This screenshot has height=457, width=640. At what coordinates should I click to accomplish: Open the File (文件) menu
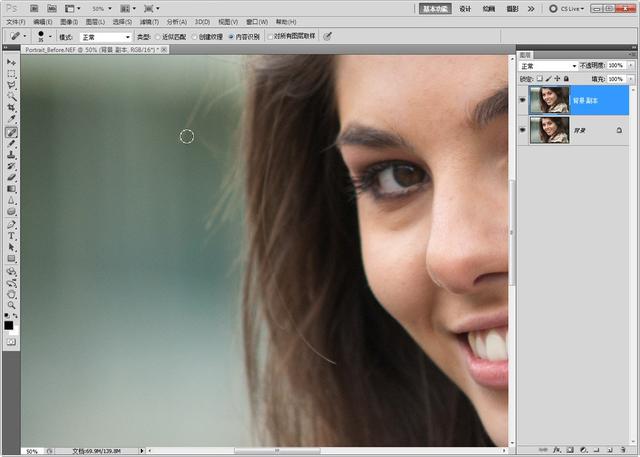click(x=16, y=22)
